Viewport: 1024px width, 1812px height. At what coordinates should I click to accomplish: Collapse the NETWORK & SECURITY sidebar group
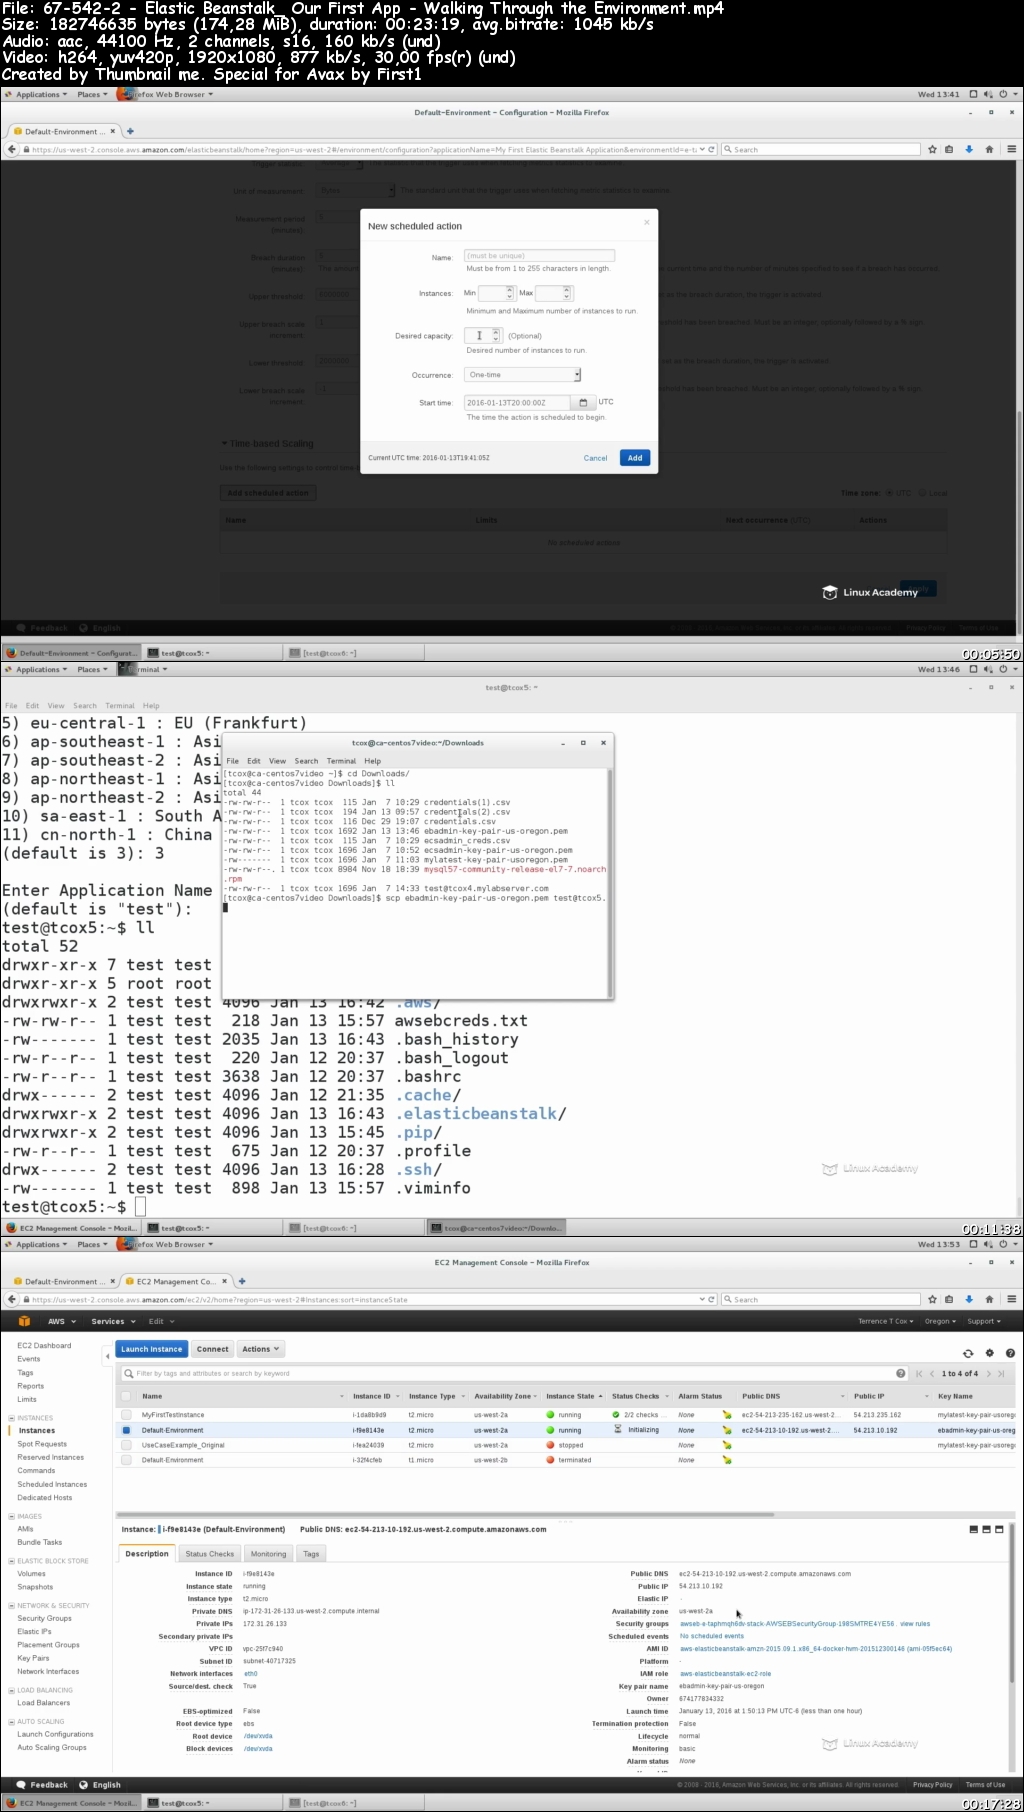tap(12, 1605)
